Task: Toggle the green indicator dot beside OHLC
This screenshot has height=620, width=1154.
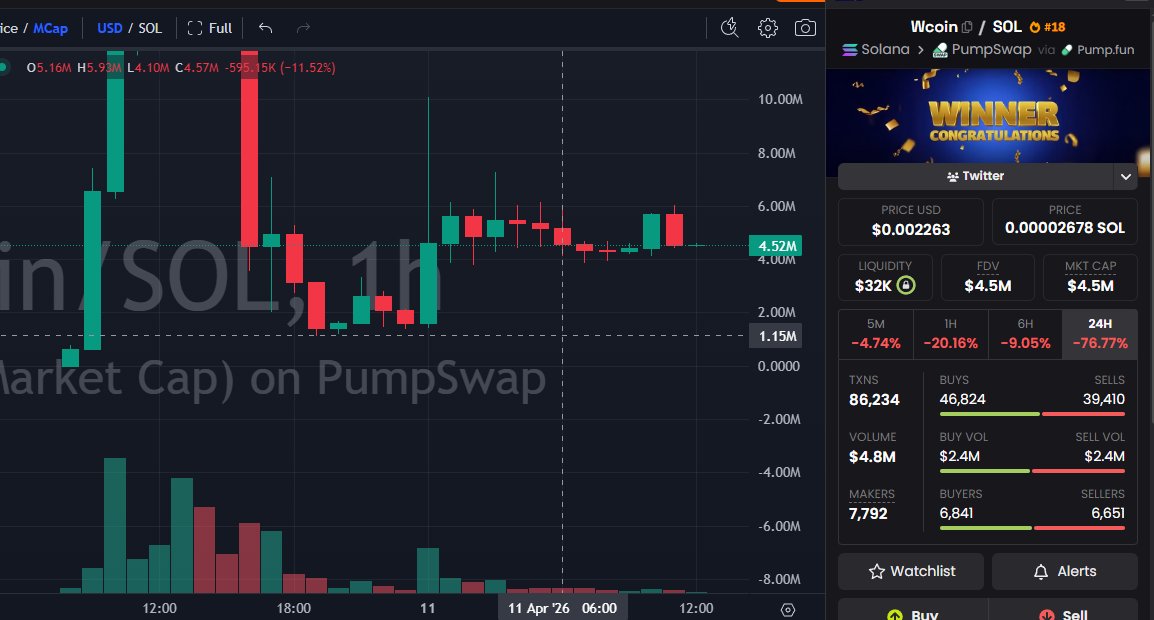Action: coord(4,68)
